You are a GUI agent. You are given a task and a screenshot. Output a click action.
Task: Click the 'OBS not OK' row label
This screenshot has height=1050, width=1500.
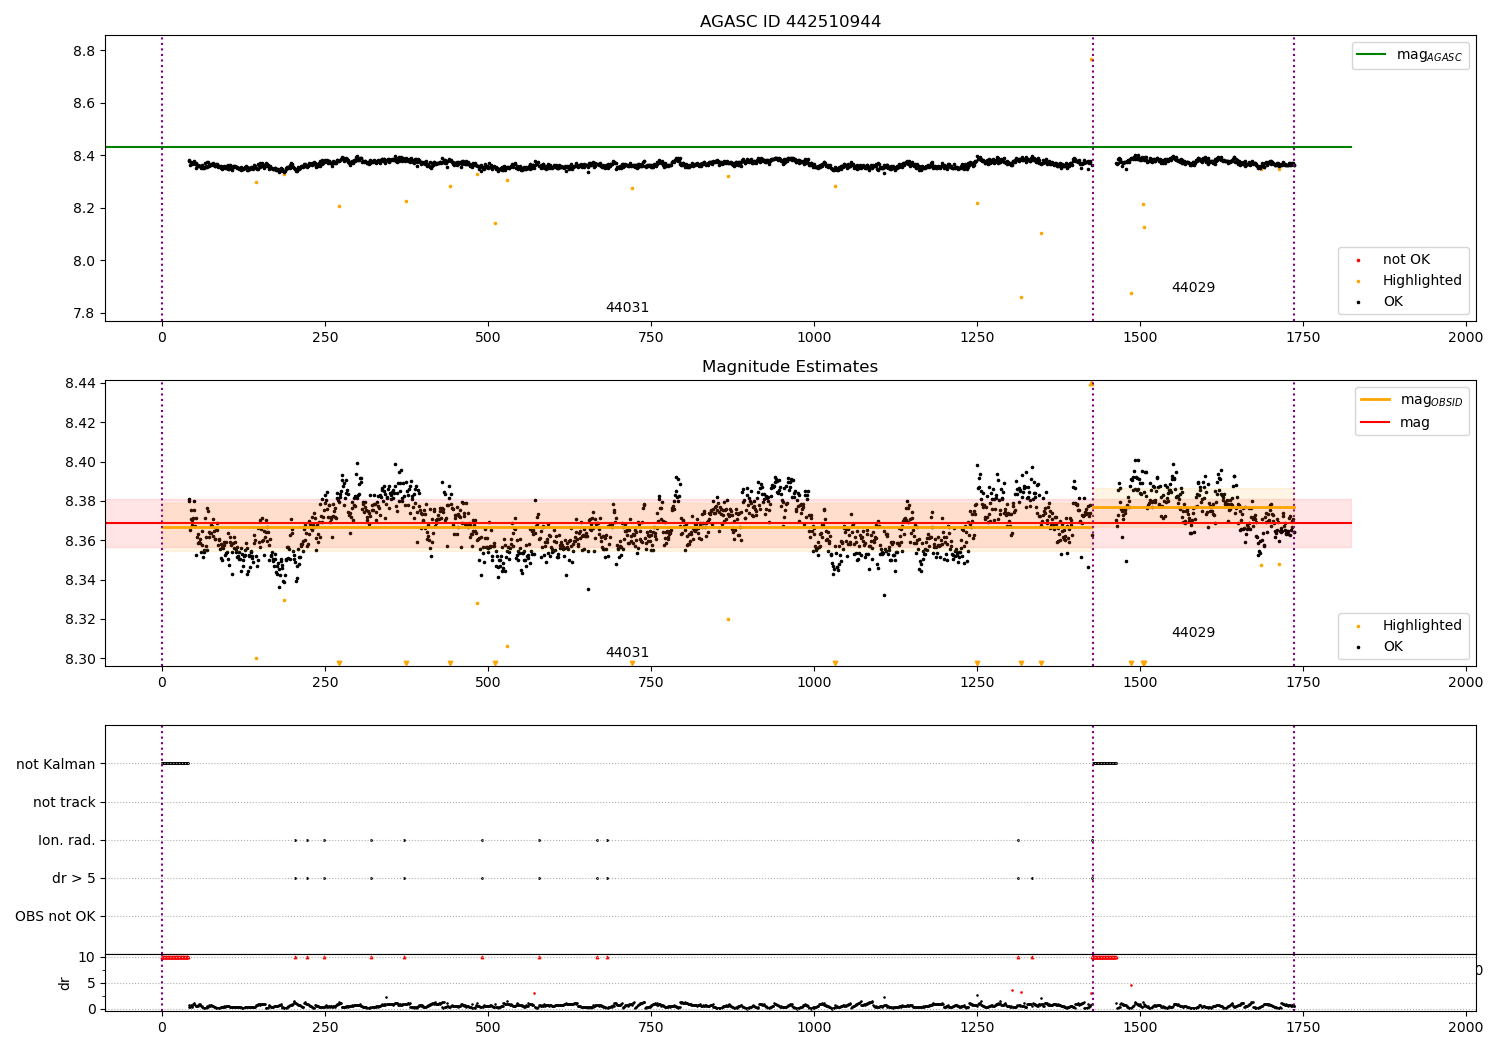point(55,917)
